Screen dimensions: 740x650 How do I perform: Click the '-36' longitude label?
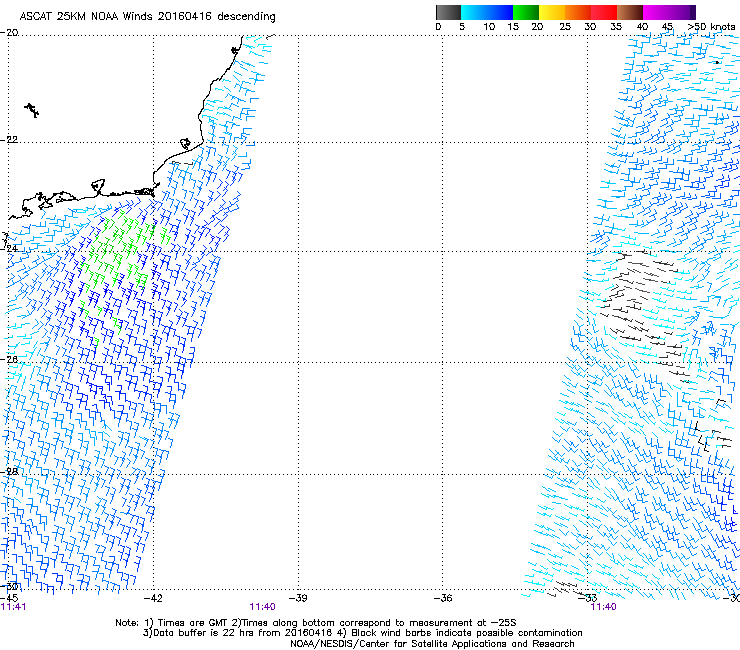click(443, 598)
